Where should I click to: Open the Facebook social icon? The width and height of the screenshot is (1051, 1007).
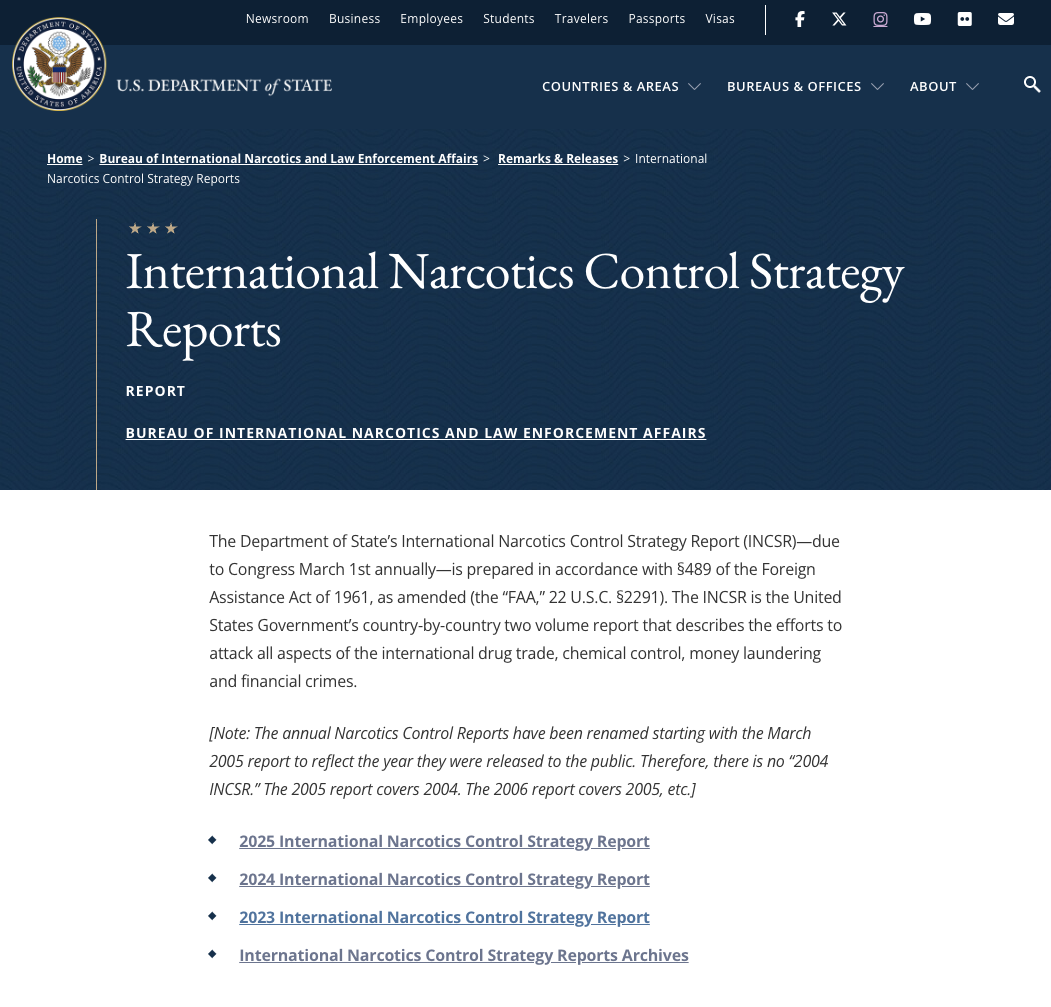799,19
